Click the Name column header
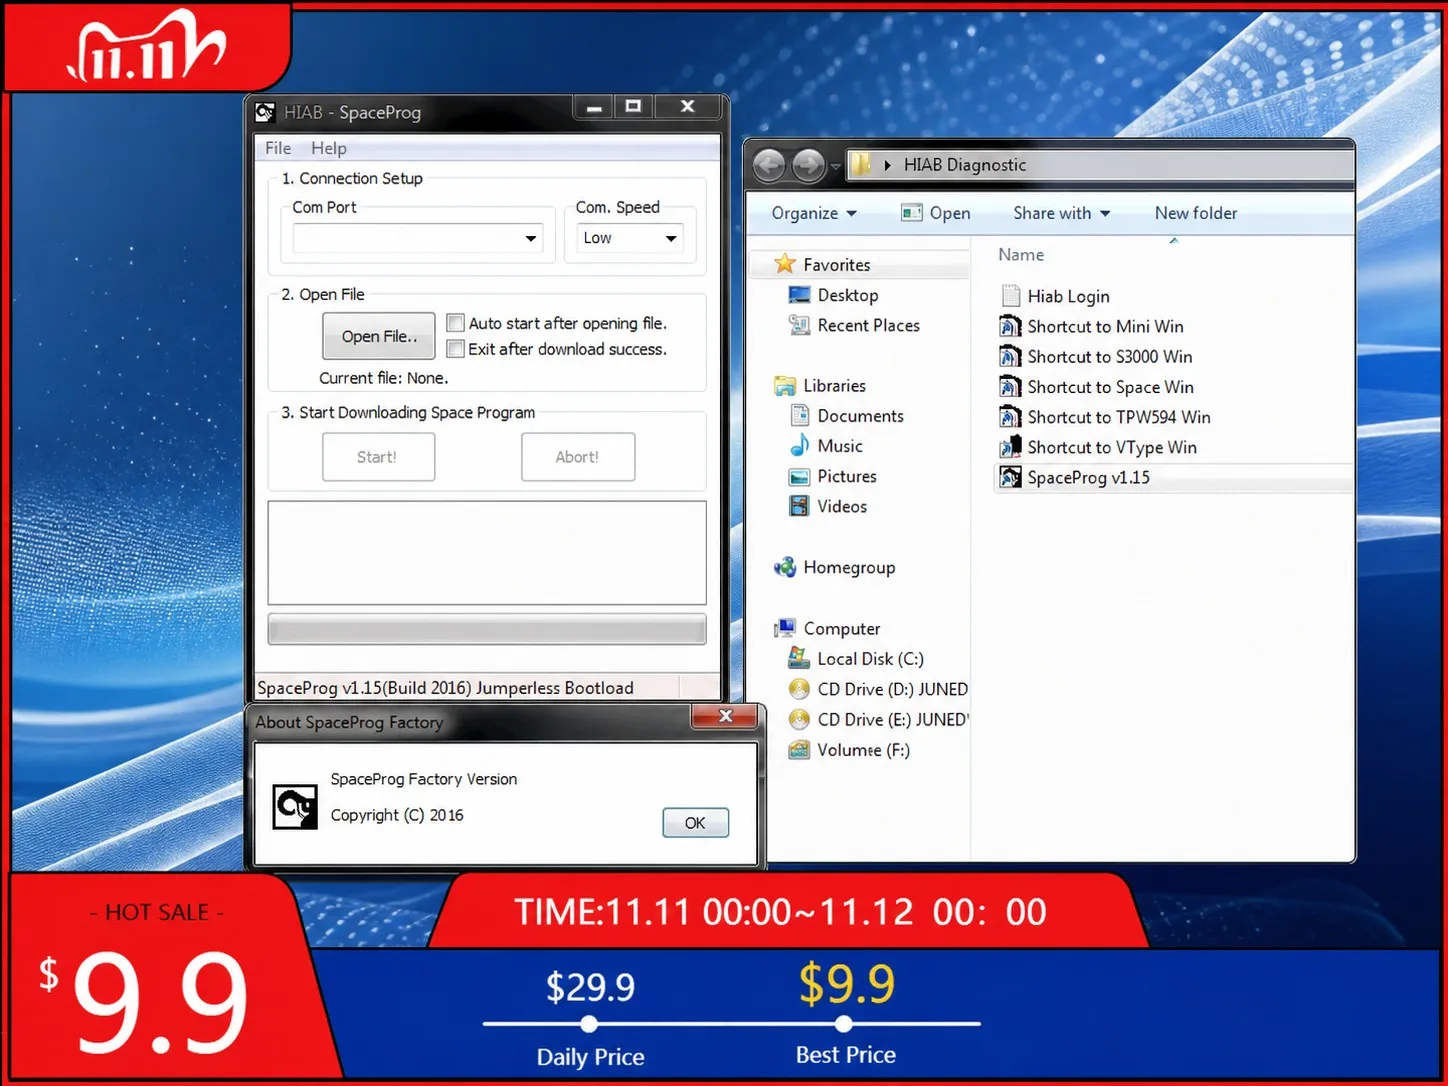Image resolution: width=1448 pixels, height=1086 pixels. point(1021,255)
